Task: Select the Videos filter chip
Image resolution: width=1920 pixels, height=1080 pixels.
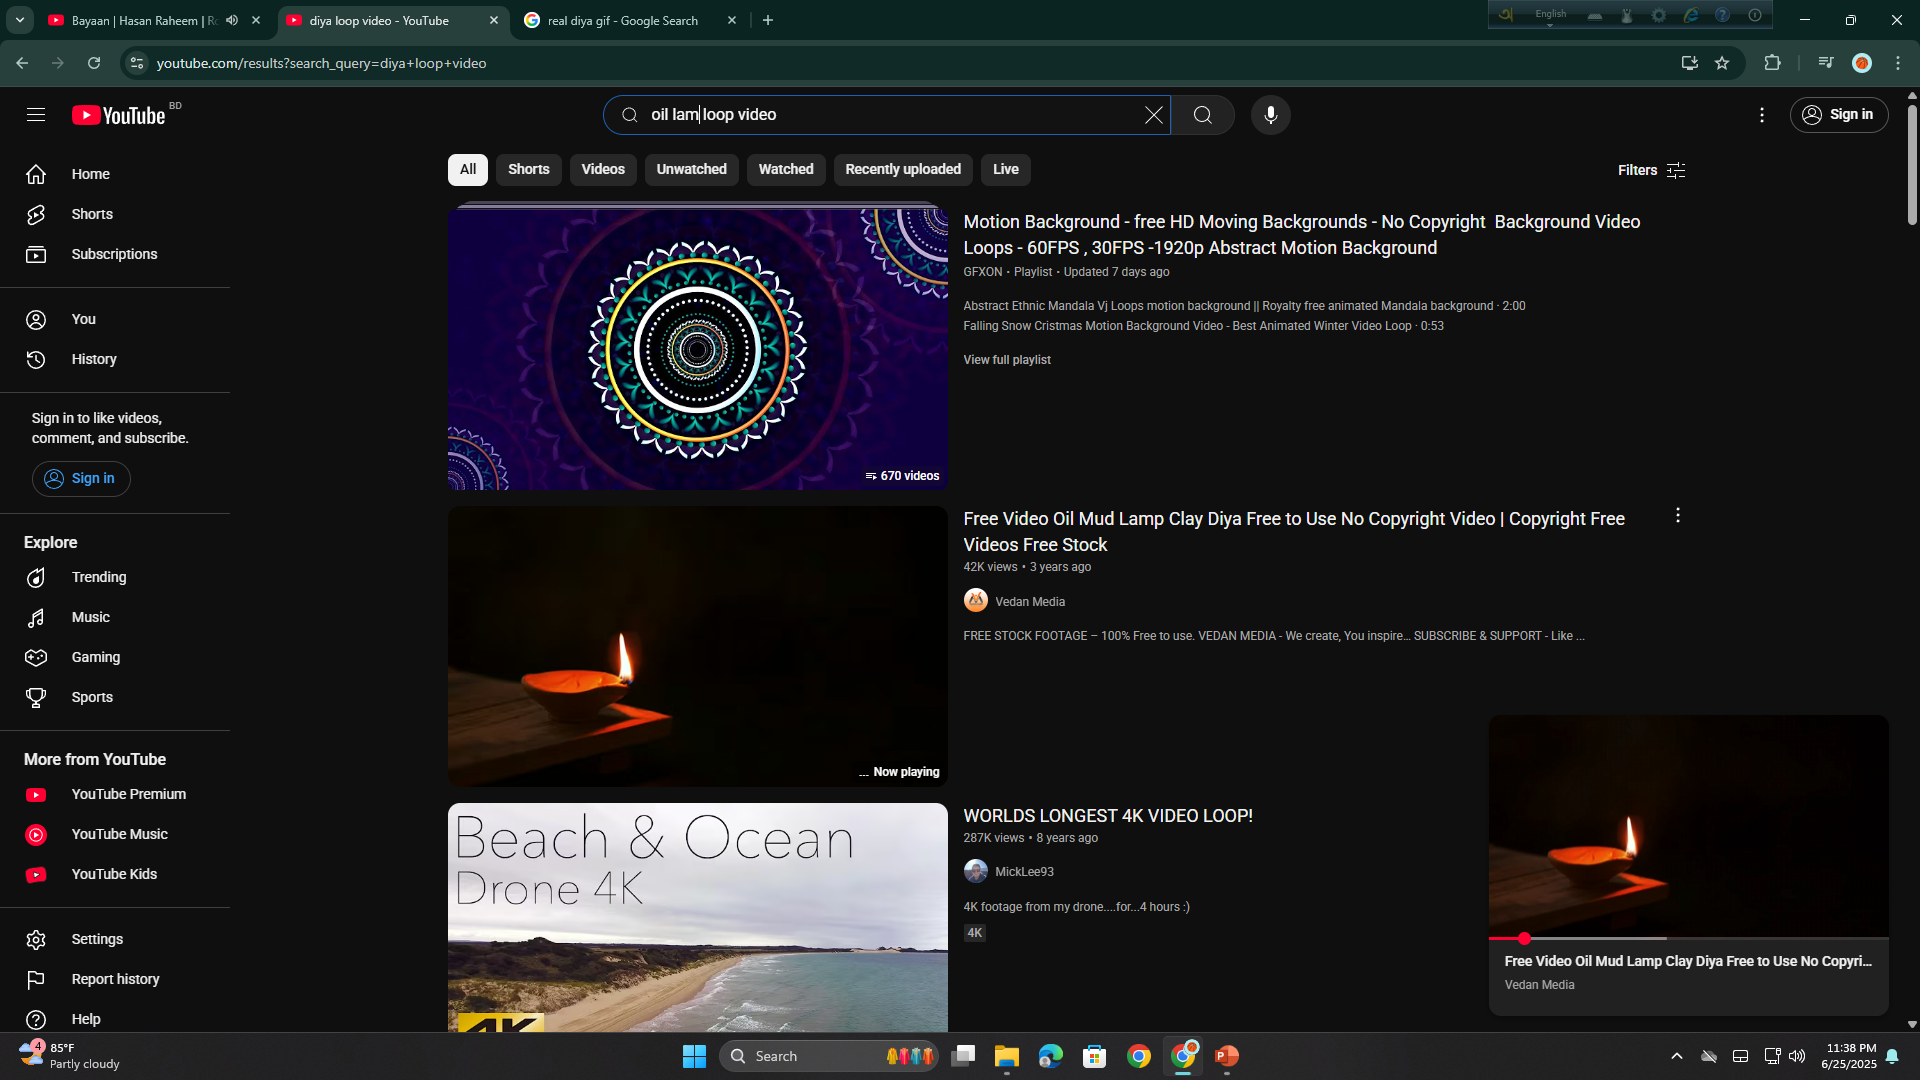Action: pos(603,169)
